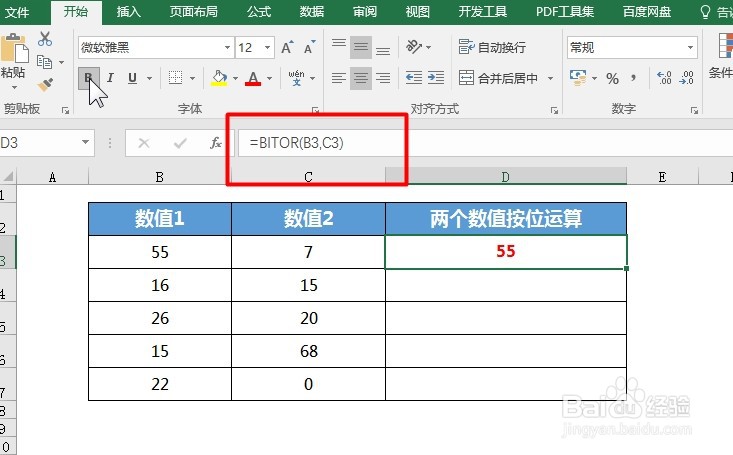Click 自动换行 wrap text button
Viewport: 733px width, 455px height.
tap(492, 47)
